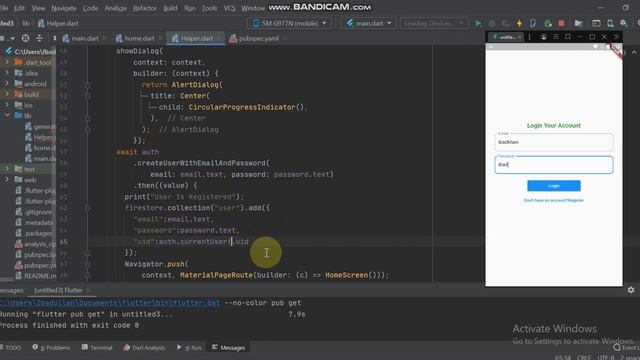640x360 pixels.
Task: Click the emulator hamburger list icon
Action: [556, 37]
